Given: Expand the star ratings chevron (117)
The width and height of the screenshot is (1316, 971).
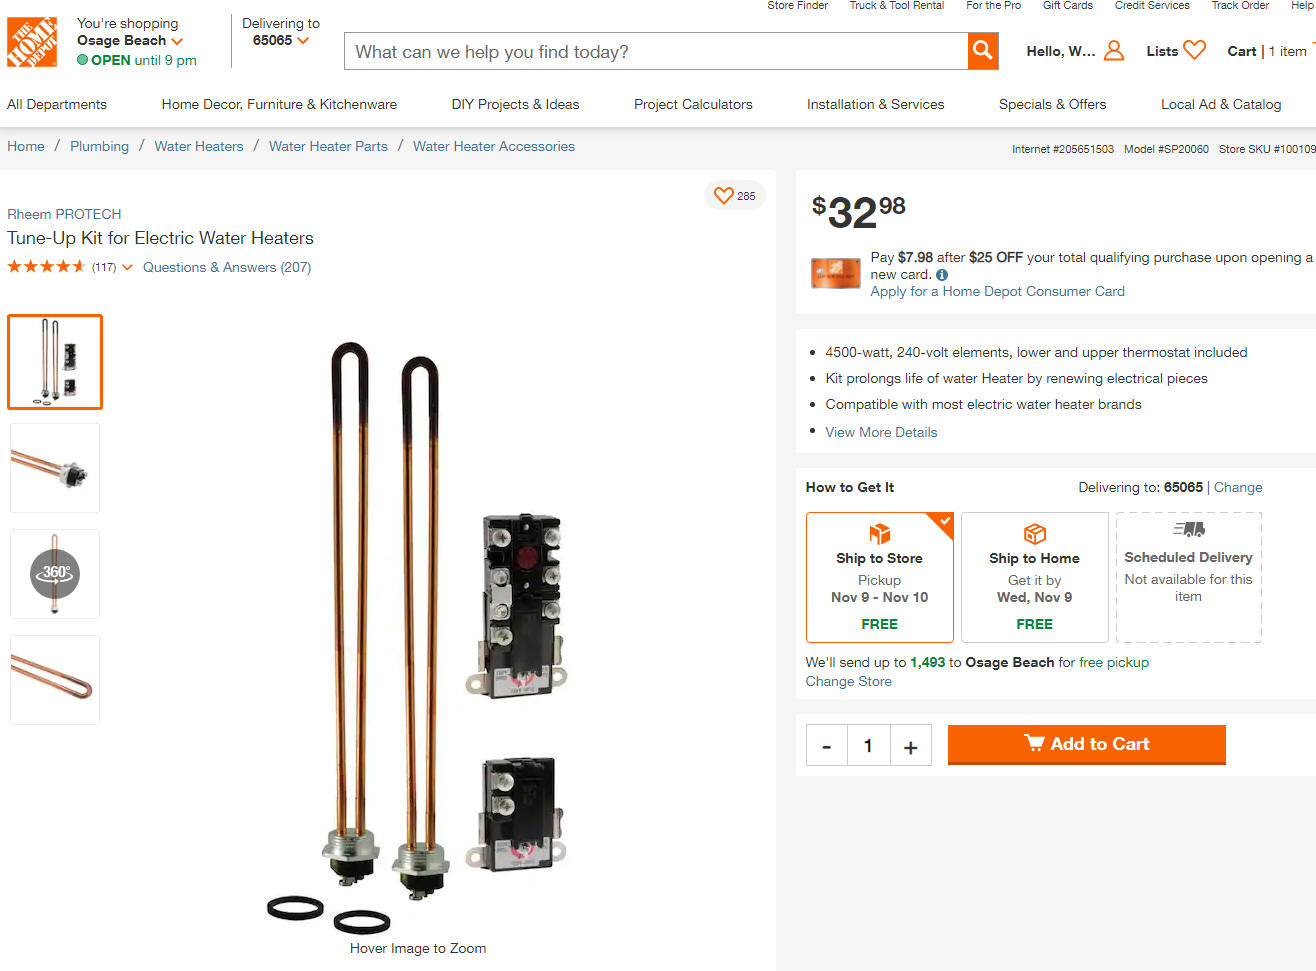Looking at the screenshot, I should [127, 267].
